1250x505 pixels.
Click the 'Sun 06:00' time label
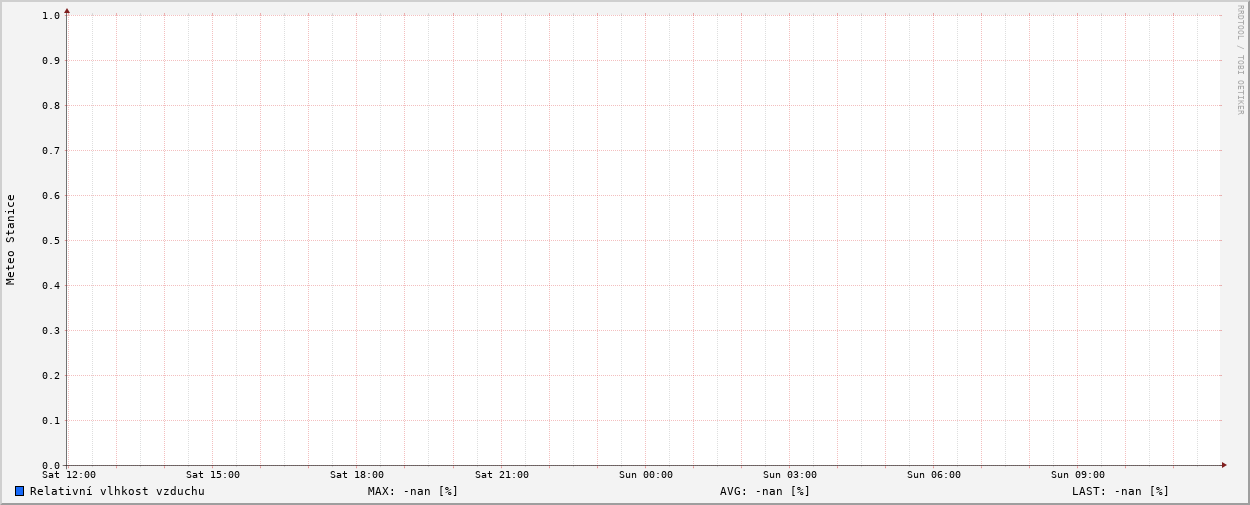pos(934,475)
